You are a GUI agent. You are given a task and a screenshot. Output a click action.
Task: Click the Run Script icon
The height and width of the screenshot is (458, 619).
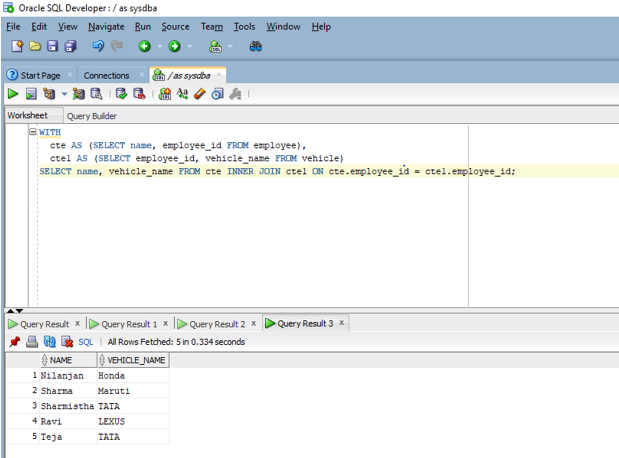coord(31,94)
